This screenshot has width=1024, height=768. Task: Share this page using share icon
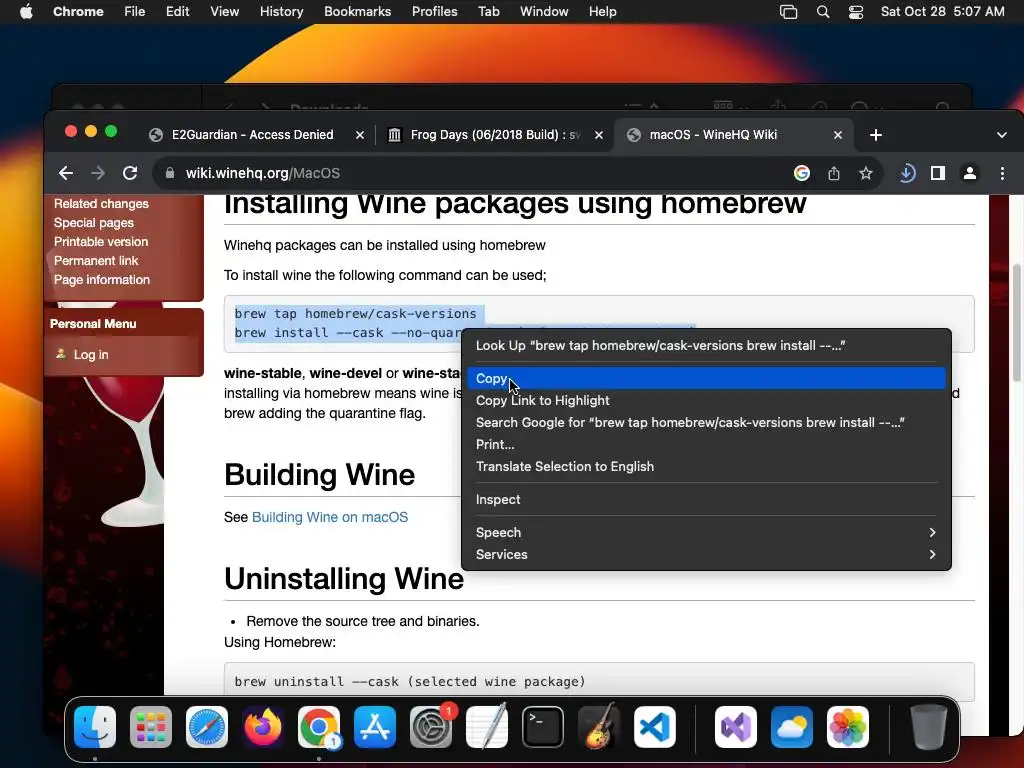pyautogui.click(x=834, y=173)
